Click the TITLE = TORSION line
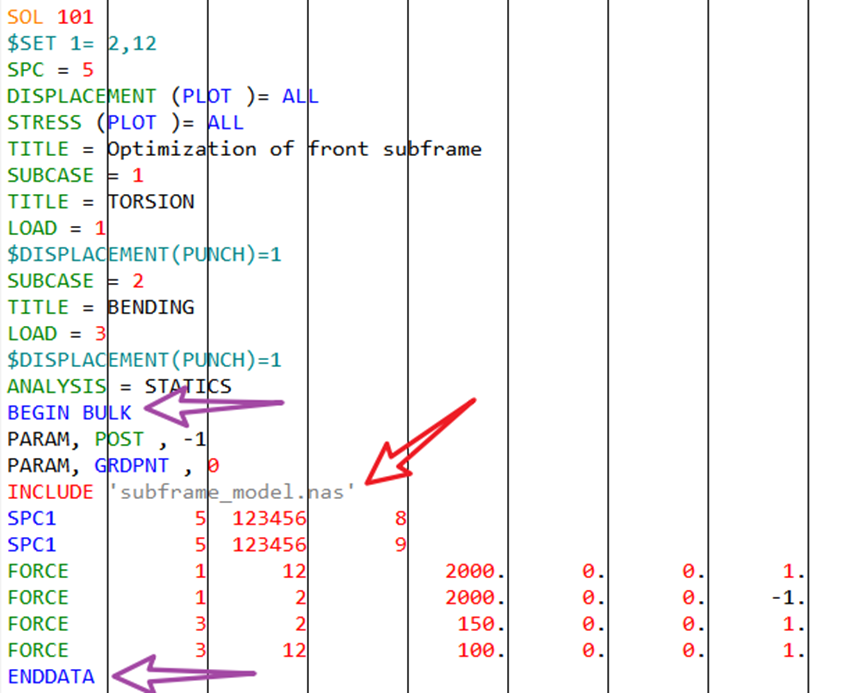The width and height of the screenshot is (848, 693). click(101, 202)
